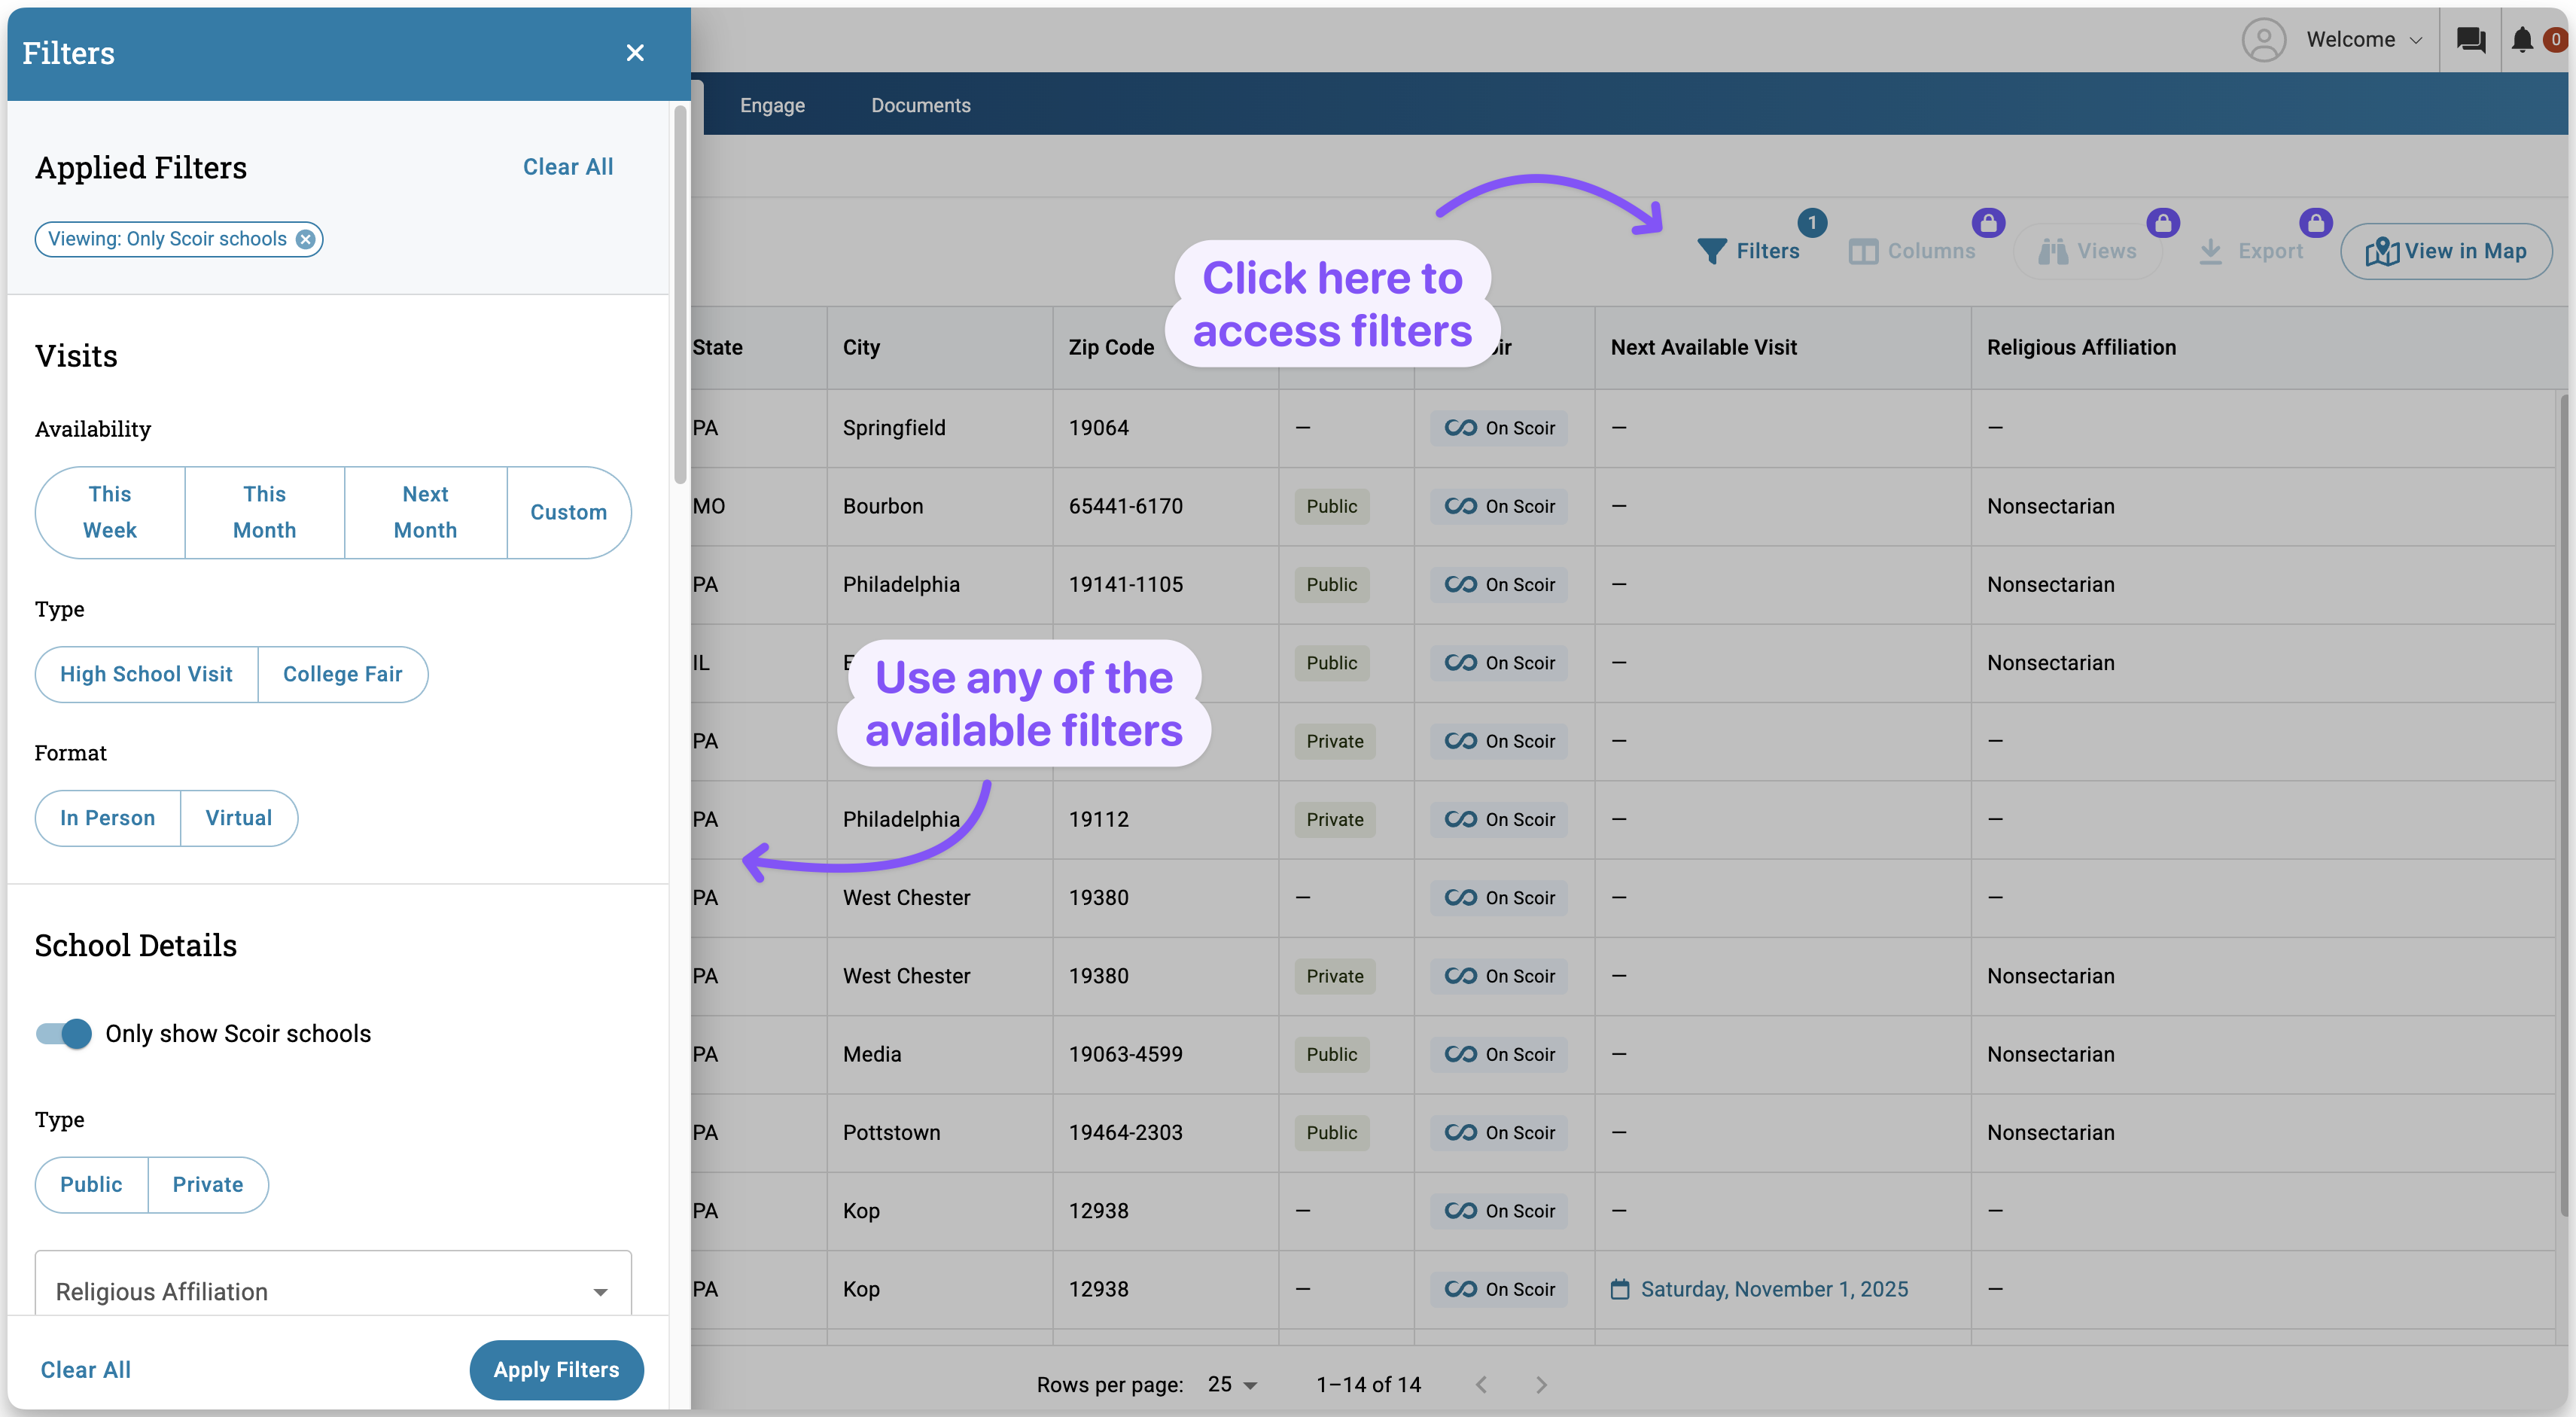This screenshot has width=2576, height=1417.
Task: Open the chat messages icon
Action: click(2470, 40)
